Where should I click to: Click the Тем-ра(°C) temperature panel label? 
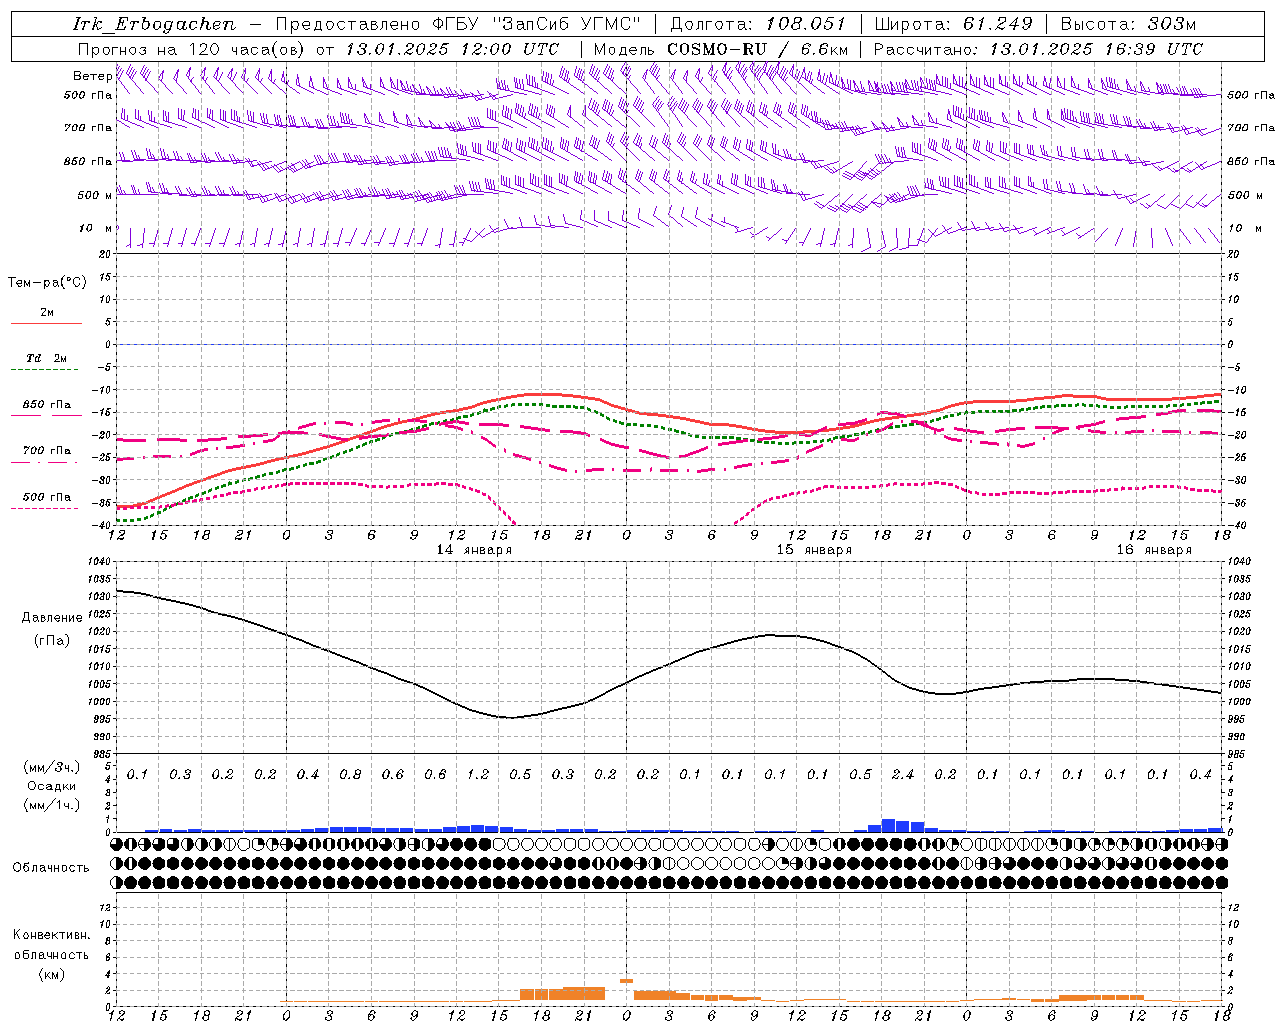47,282
